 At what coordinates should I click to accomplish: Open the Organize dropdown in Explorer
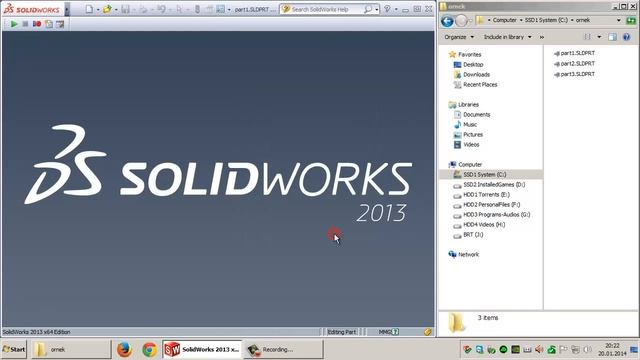[x=459, y=37]
